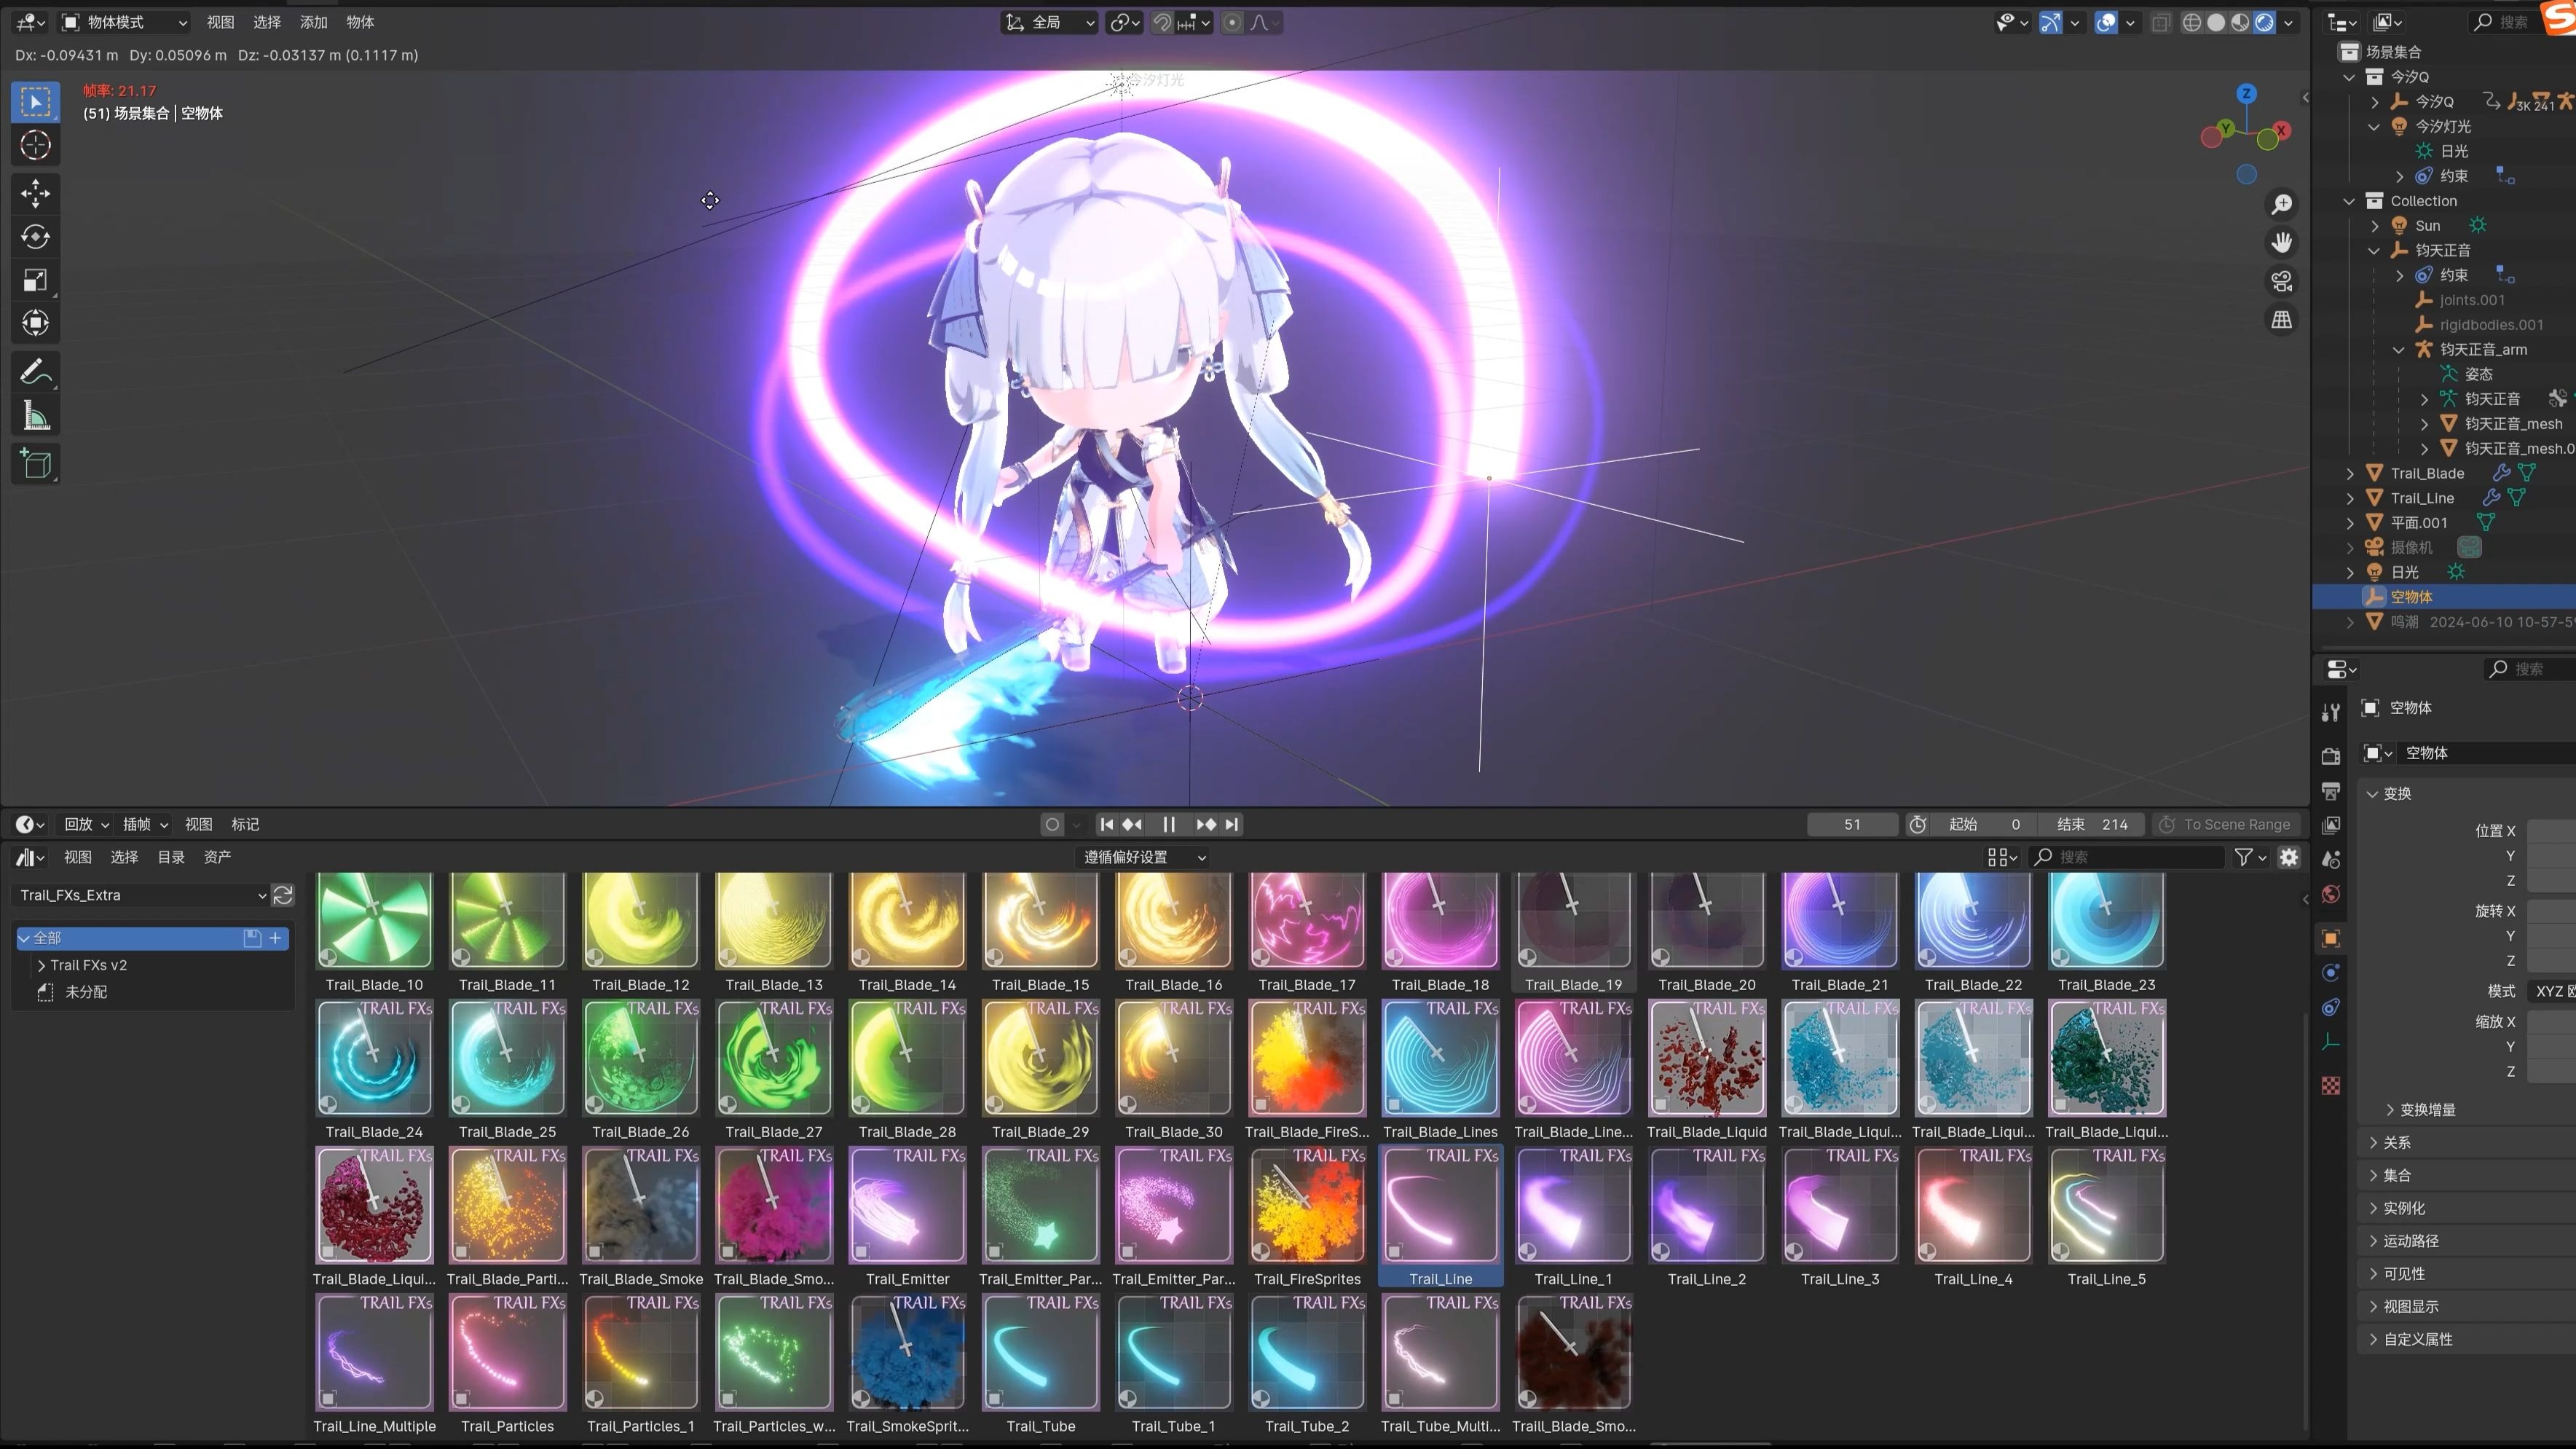Open asset browser Asset menu (资产)
The height and width of the screenshot is (1449, 2576).
click(x=217, y=857)
